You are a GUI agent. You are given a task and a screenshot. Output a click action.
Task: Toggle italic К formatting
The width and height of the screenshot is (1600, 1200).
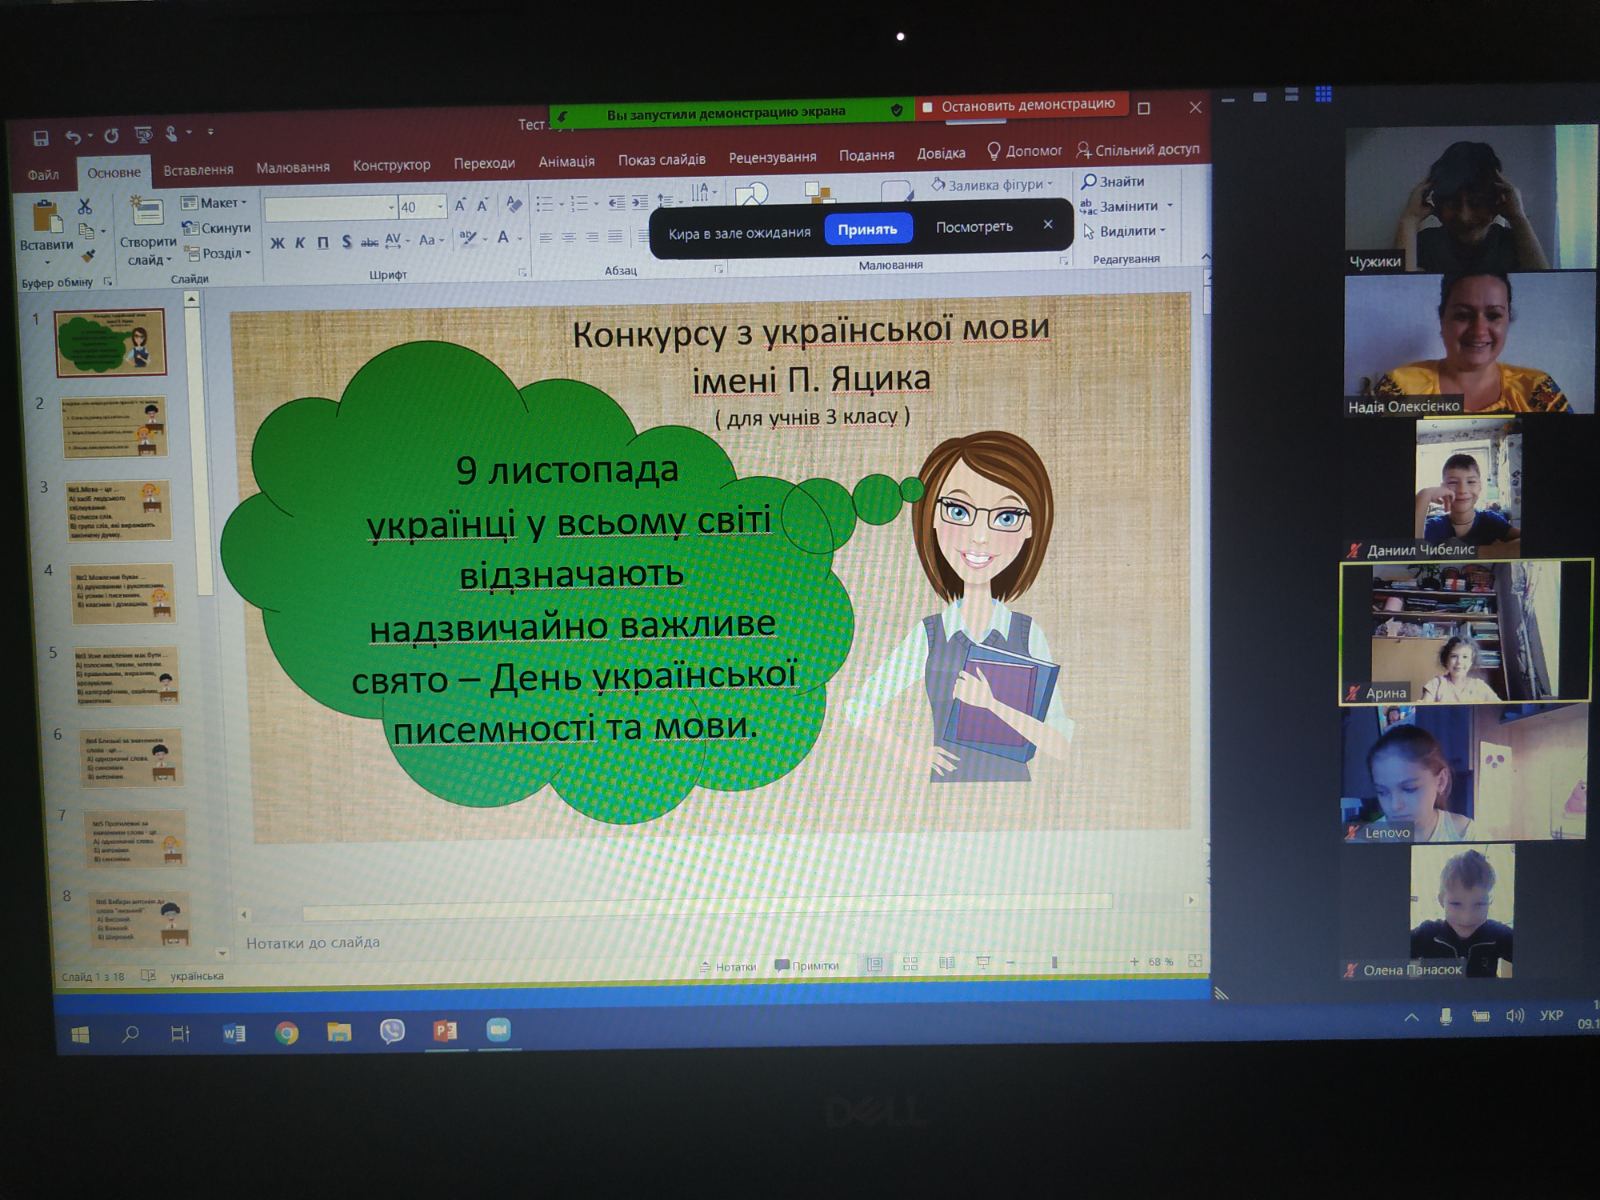[x=300, y=243]
